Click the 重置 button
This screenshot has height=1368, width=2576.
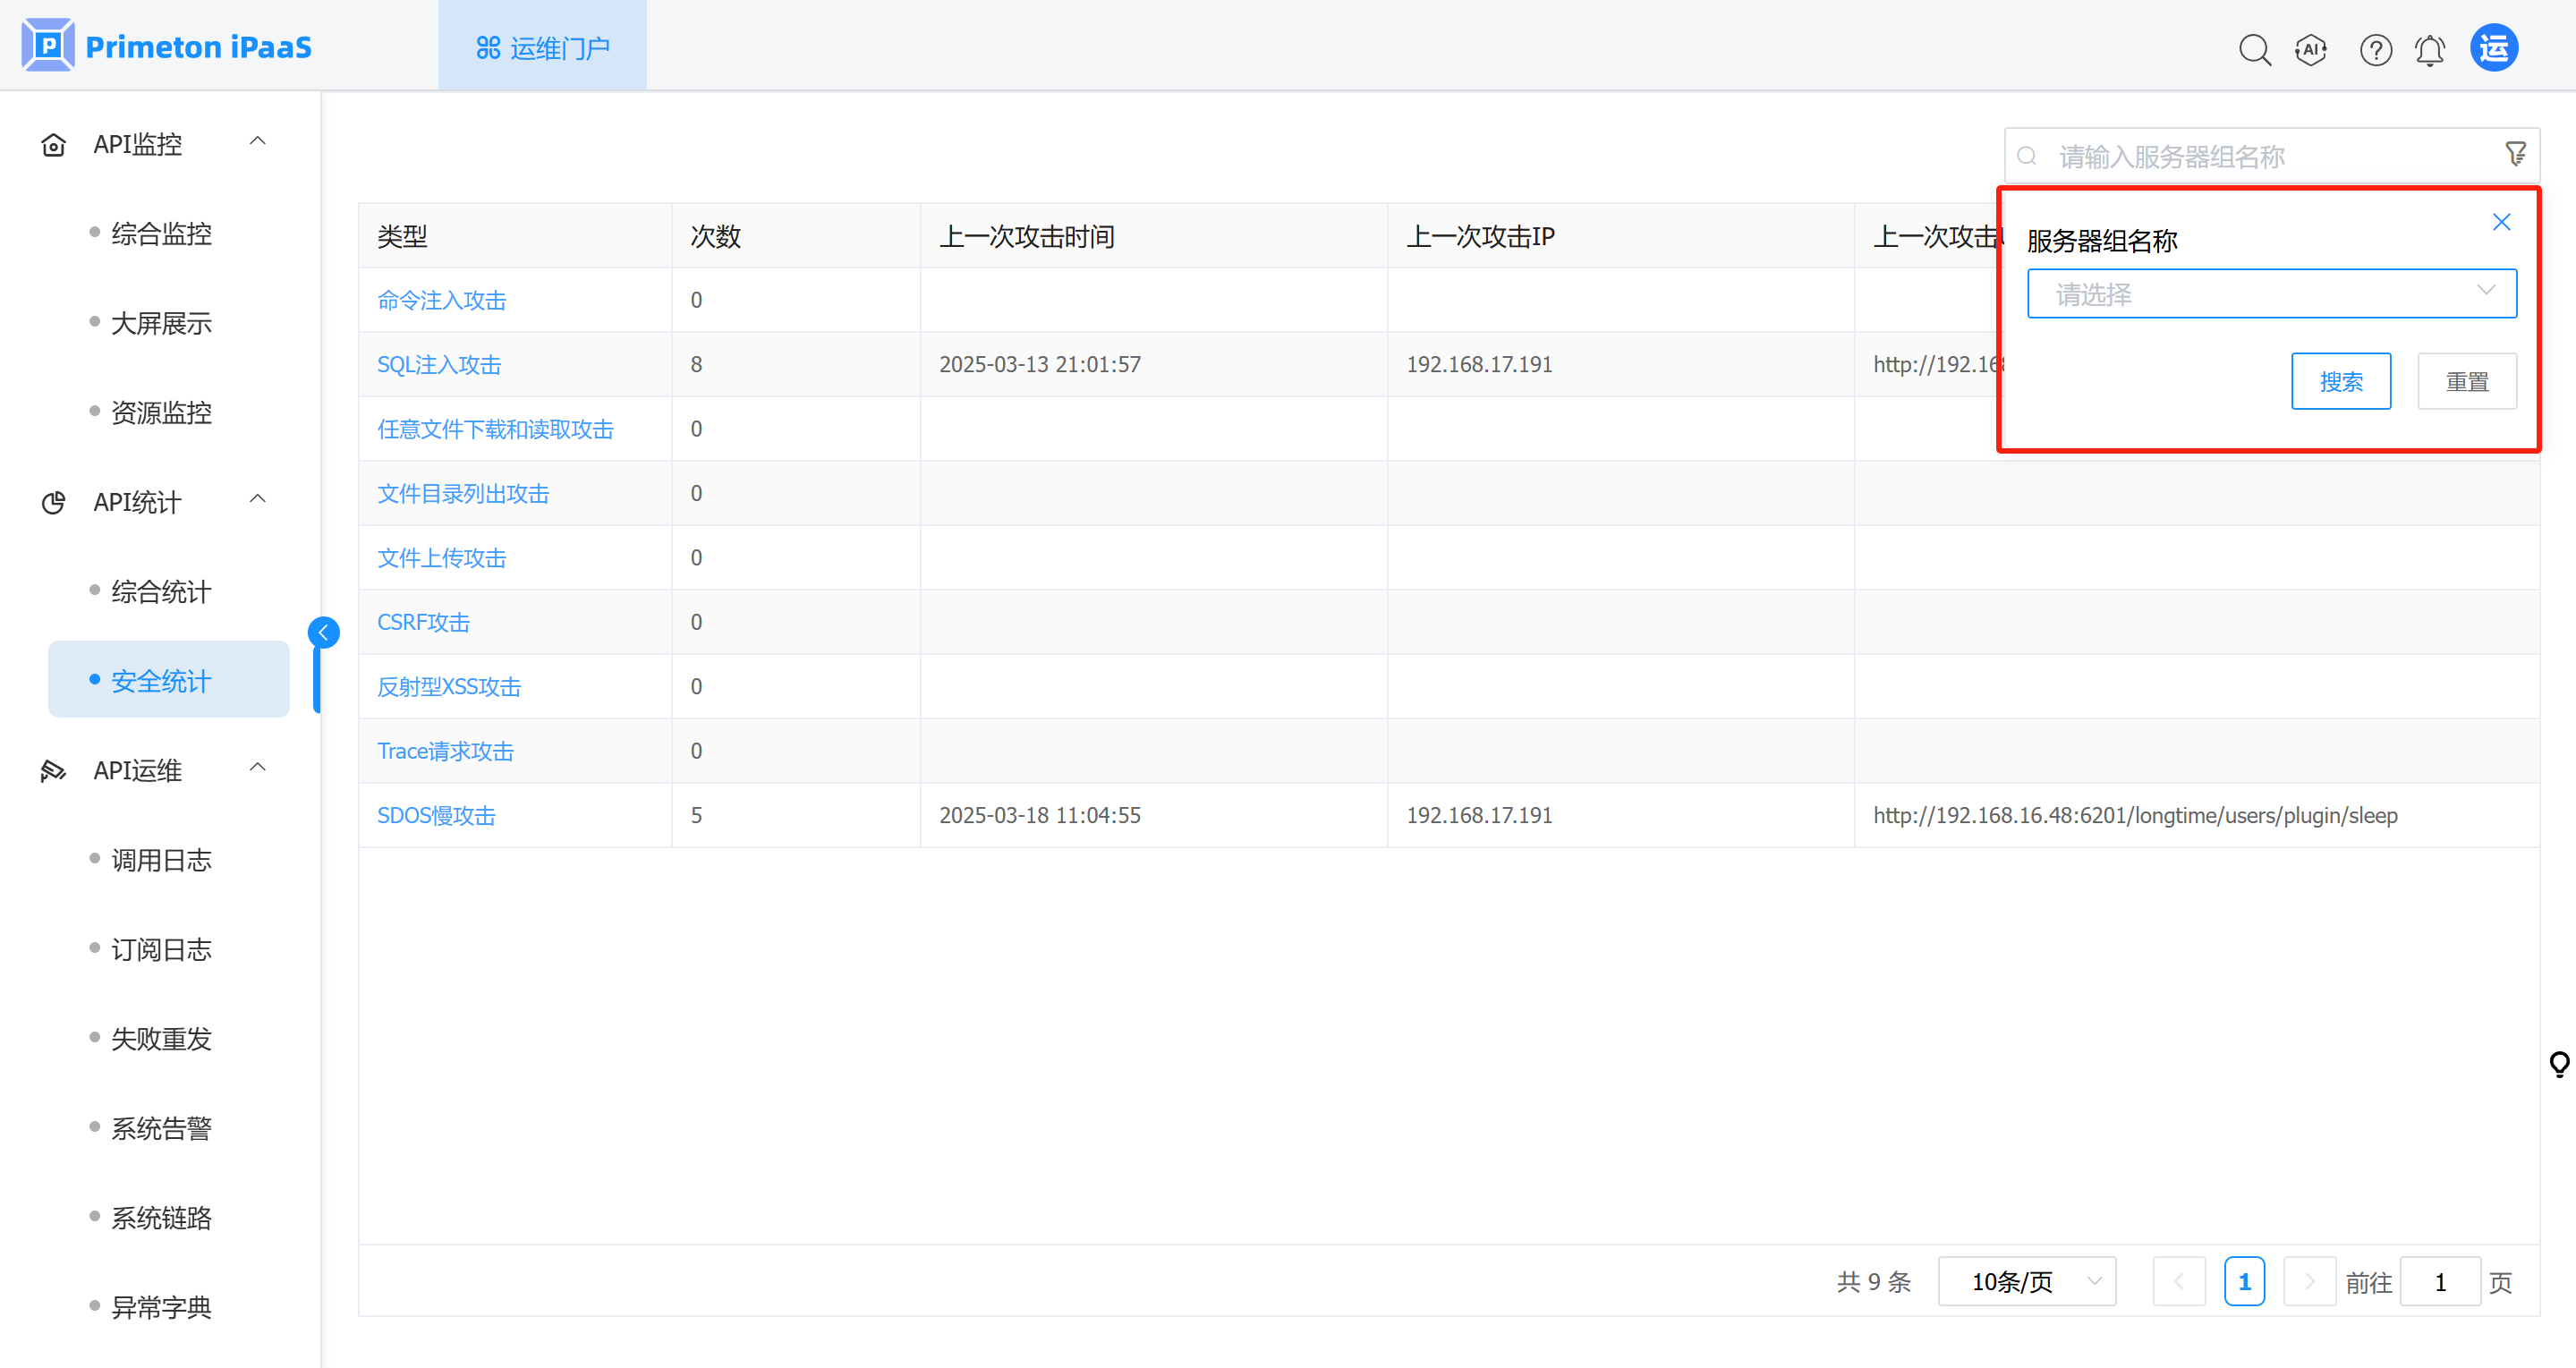click(2466, 381)
